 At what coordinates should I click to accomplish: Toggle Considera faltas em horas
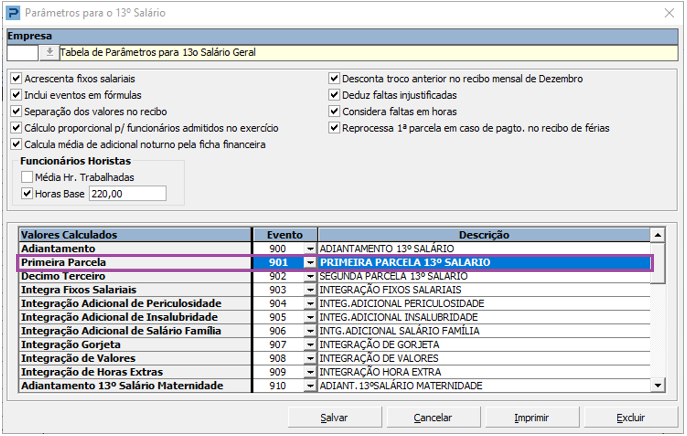click(x=335, y=111)
